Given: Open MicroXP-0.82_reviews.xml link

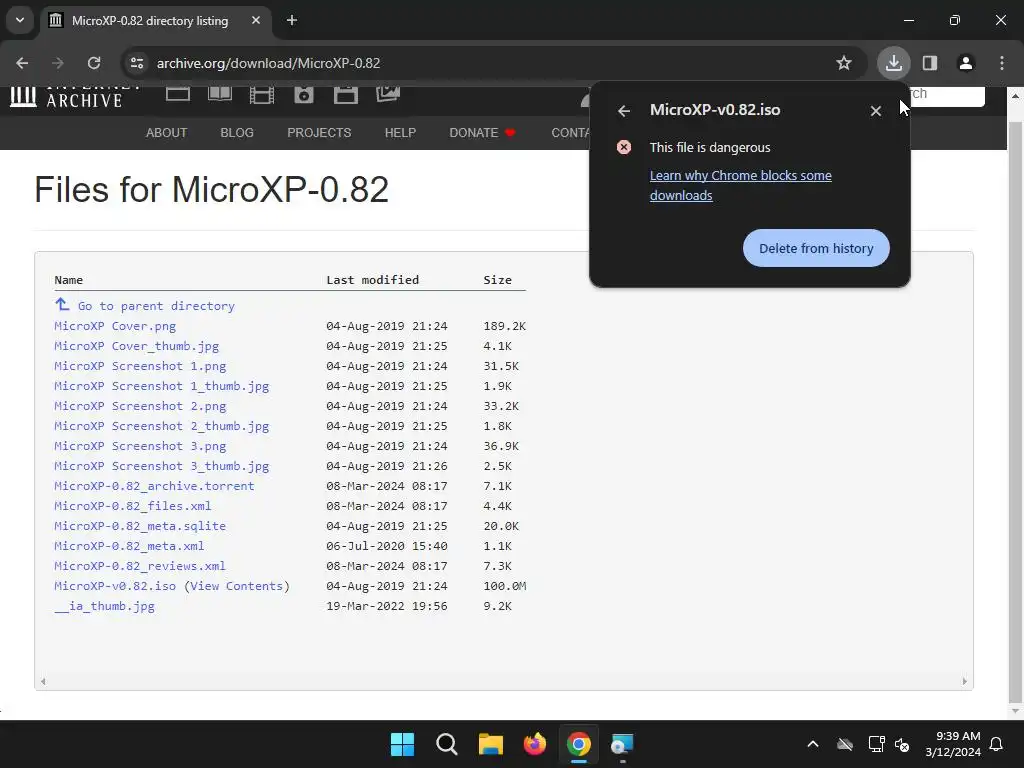Looking at the screenshot, I should [140, 566].
